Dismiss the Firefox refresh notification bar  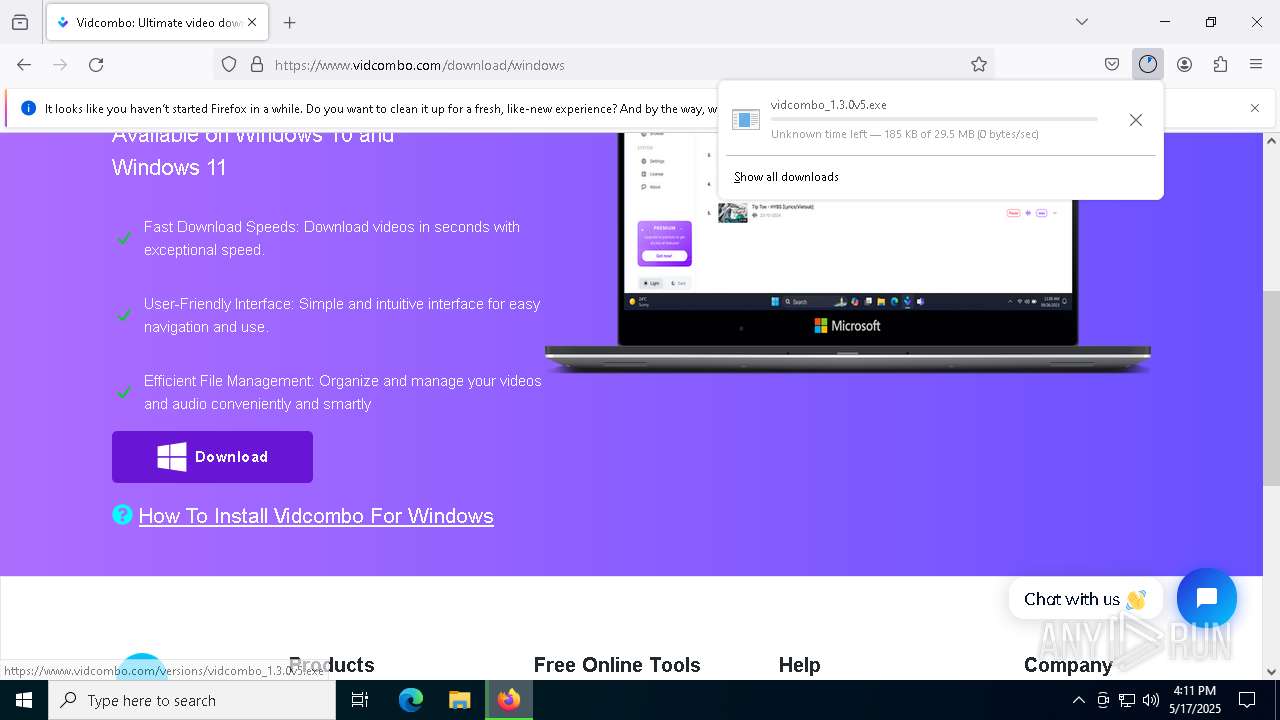click(x=1255, y=108)
